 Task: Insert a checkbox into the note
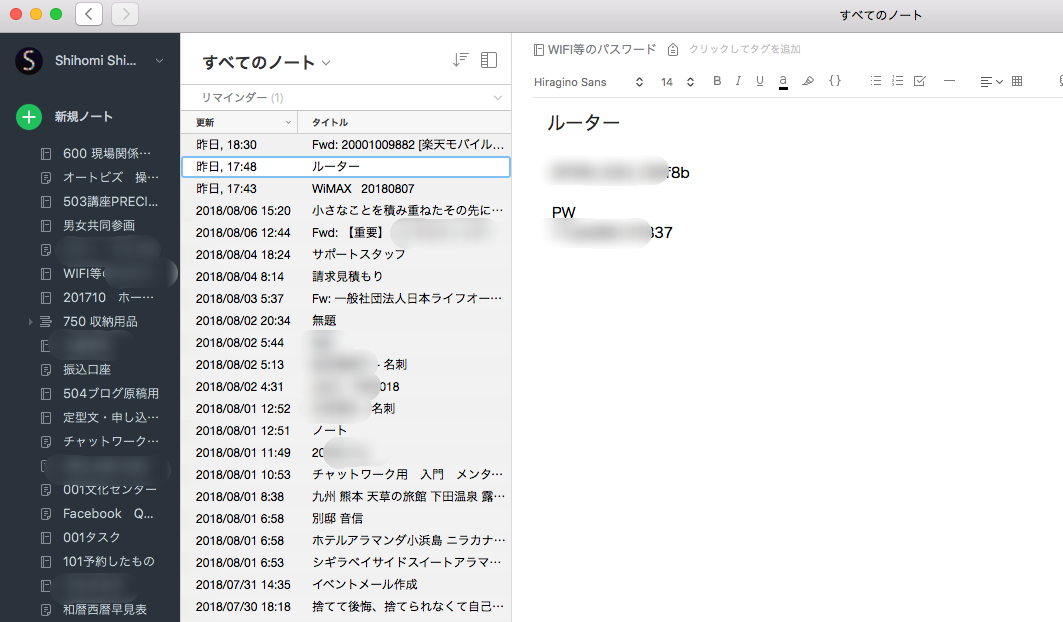pyautogui.click(x=919, y=81)
